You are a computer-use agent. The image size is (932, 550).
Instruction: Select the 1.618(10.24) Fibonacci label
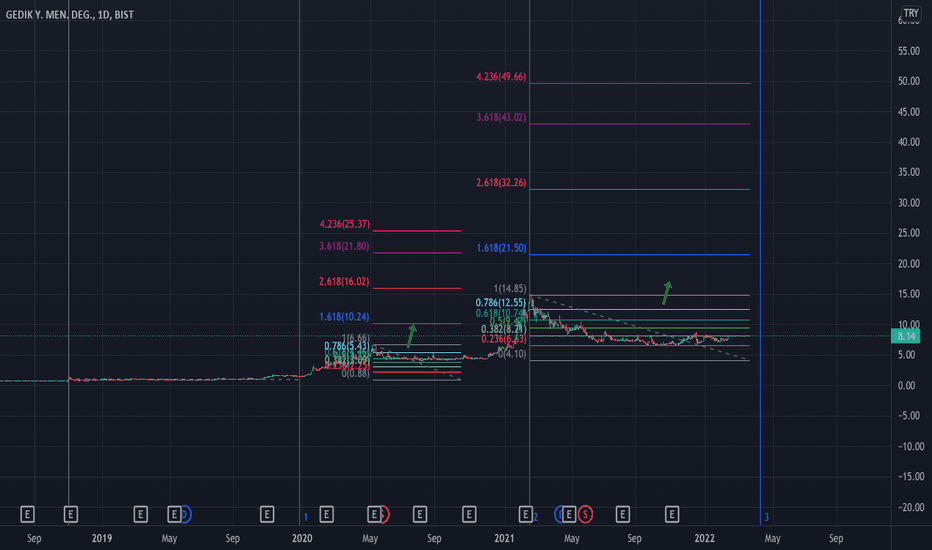344,317
